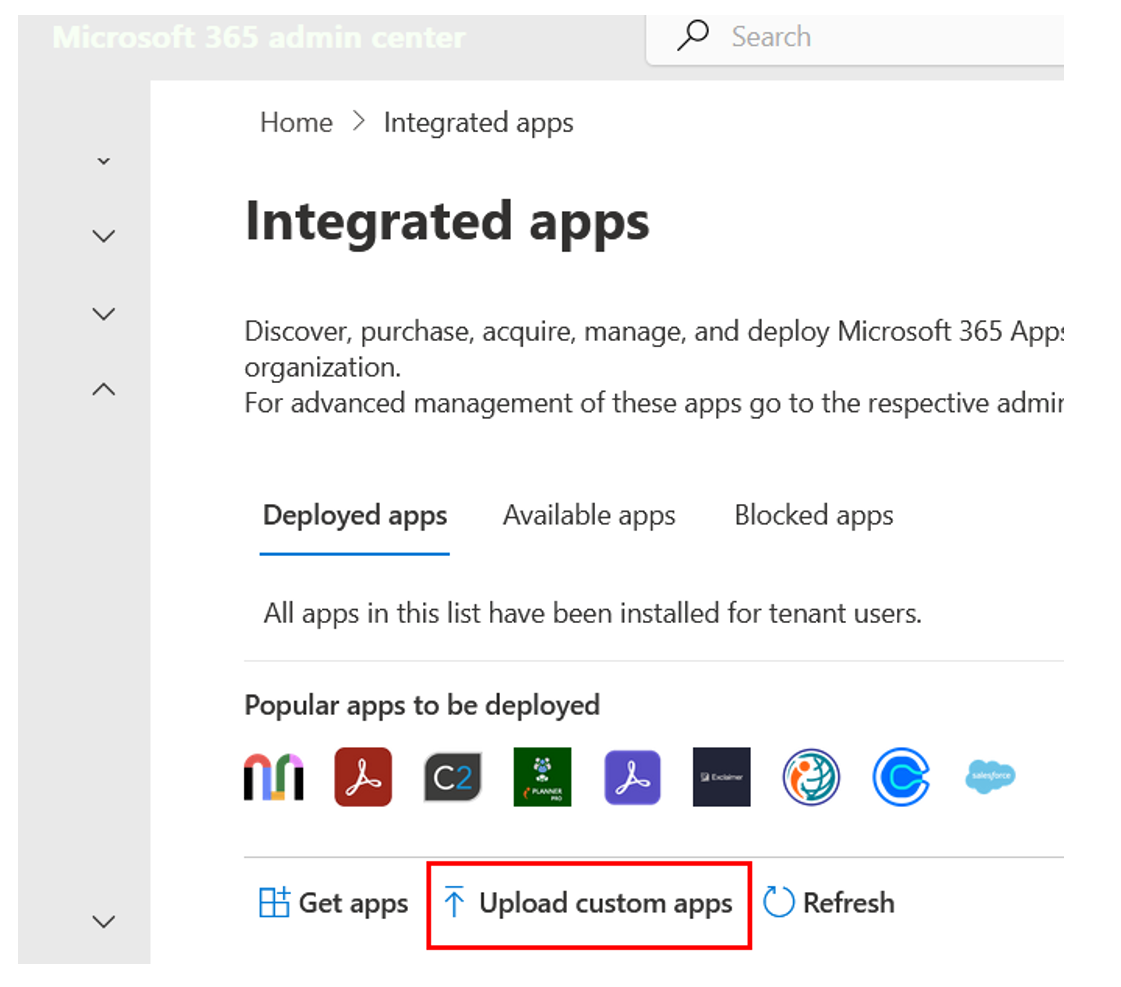
Task: Open the Exclaimer app icon
Action: [722, 777]
